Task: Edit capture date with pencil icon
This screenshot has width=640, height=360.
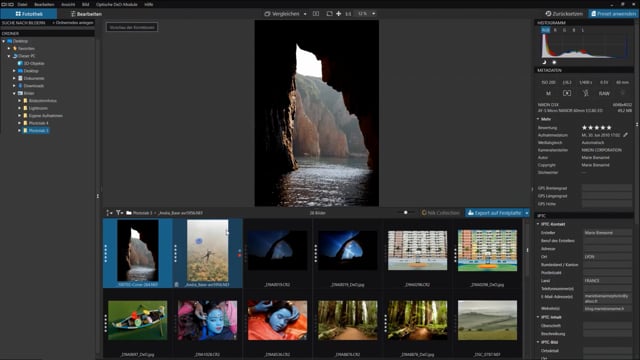Action: [x=625, y=135]
